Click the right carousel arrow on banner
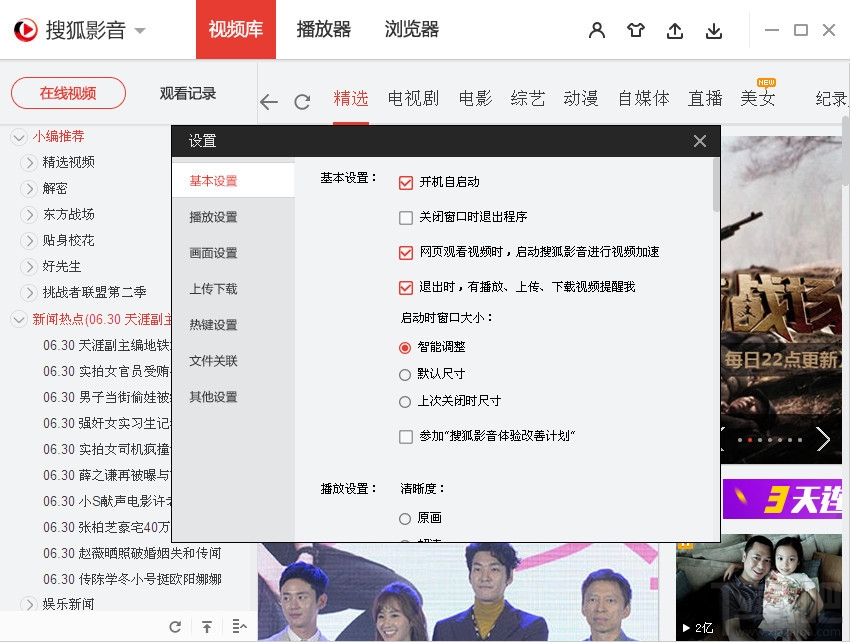Viewport: 850px width, 642px height. coord(823,437)
